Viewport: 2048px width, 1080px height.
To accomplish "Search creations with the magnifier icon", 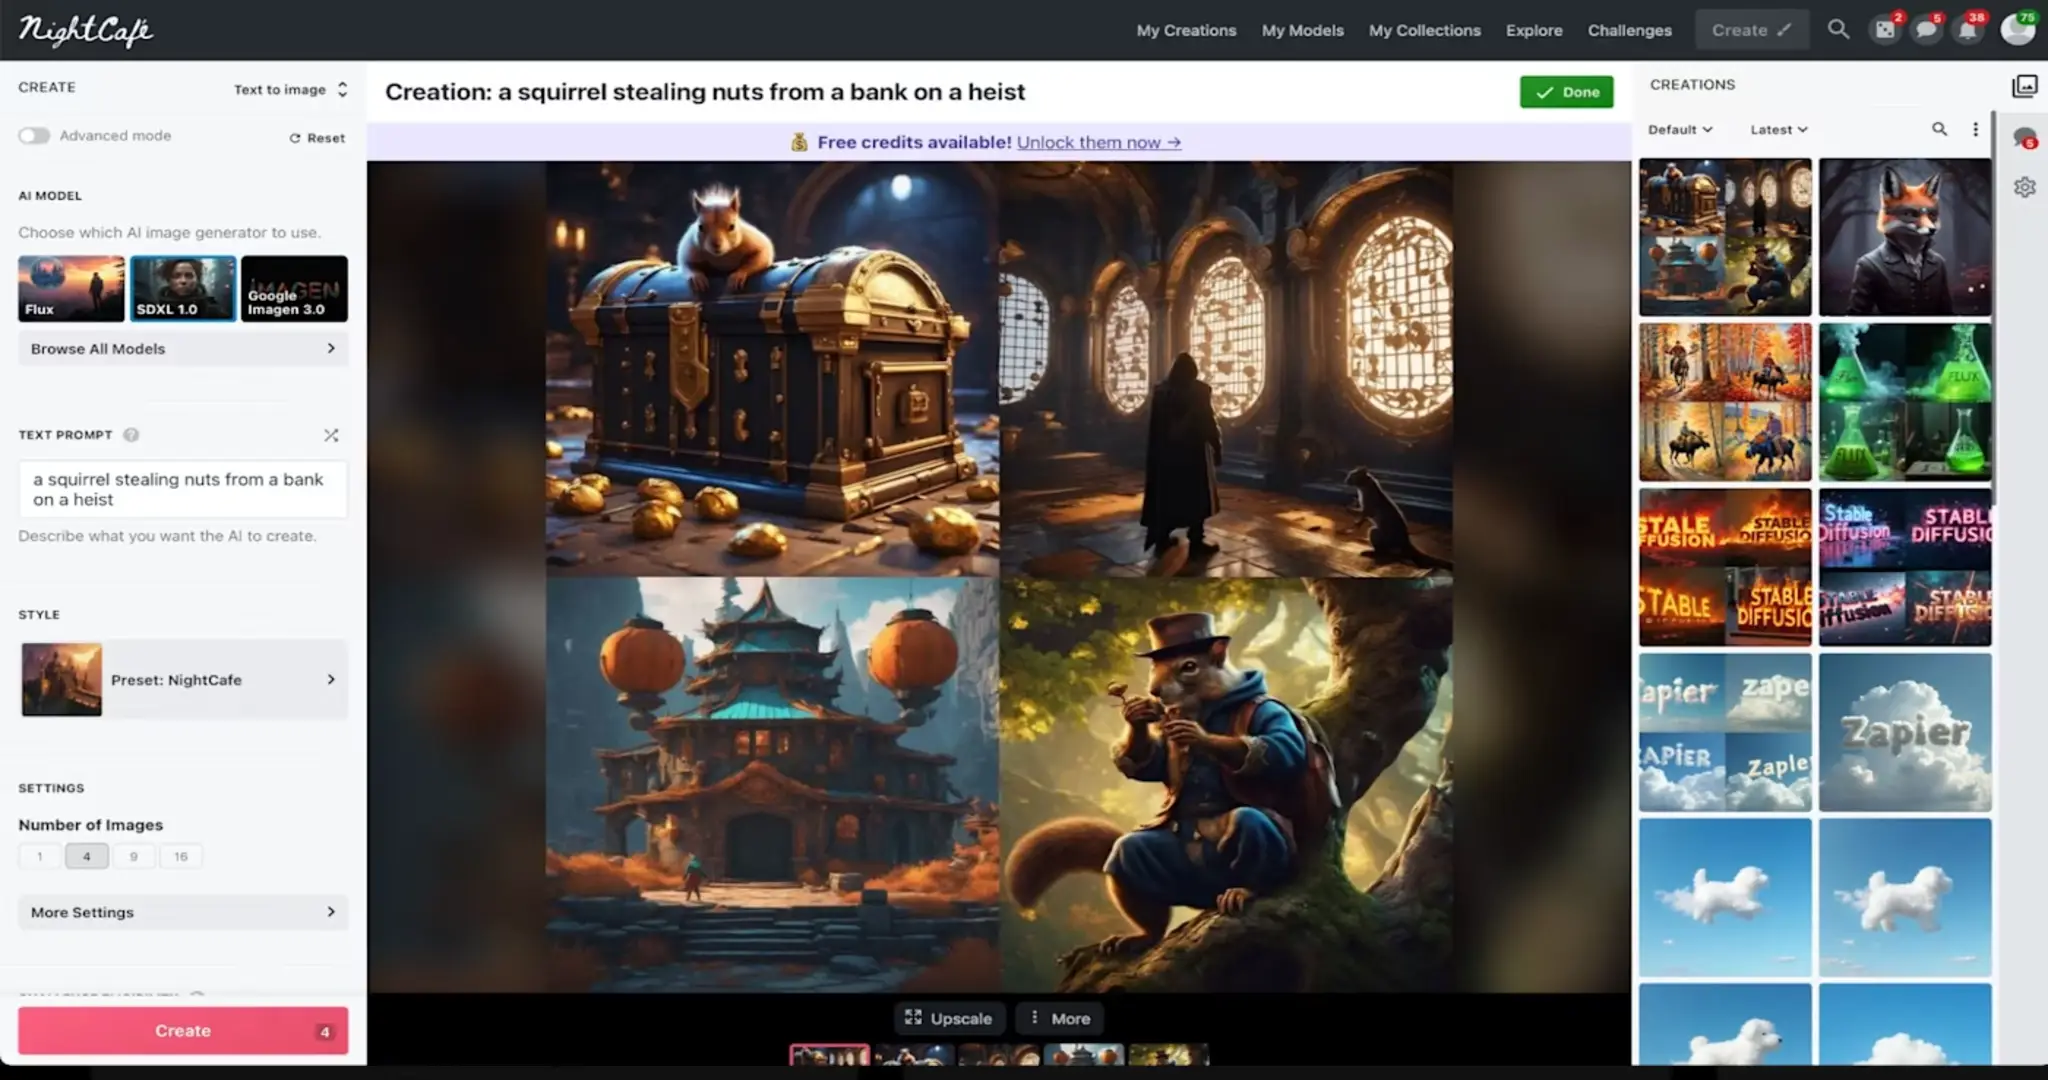I will [x=1939, y=129].
